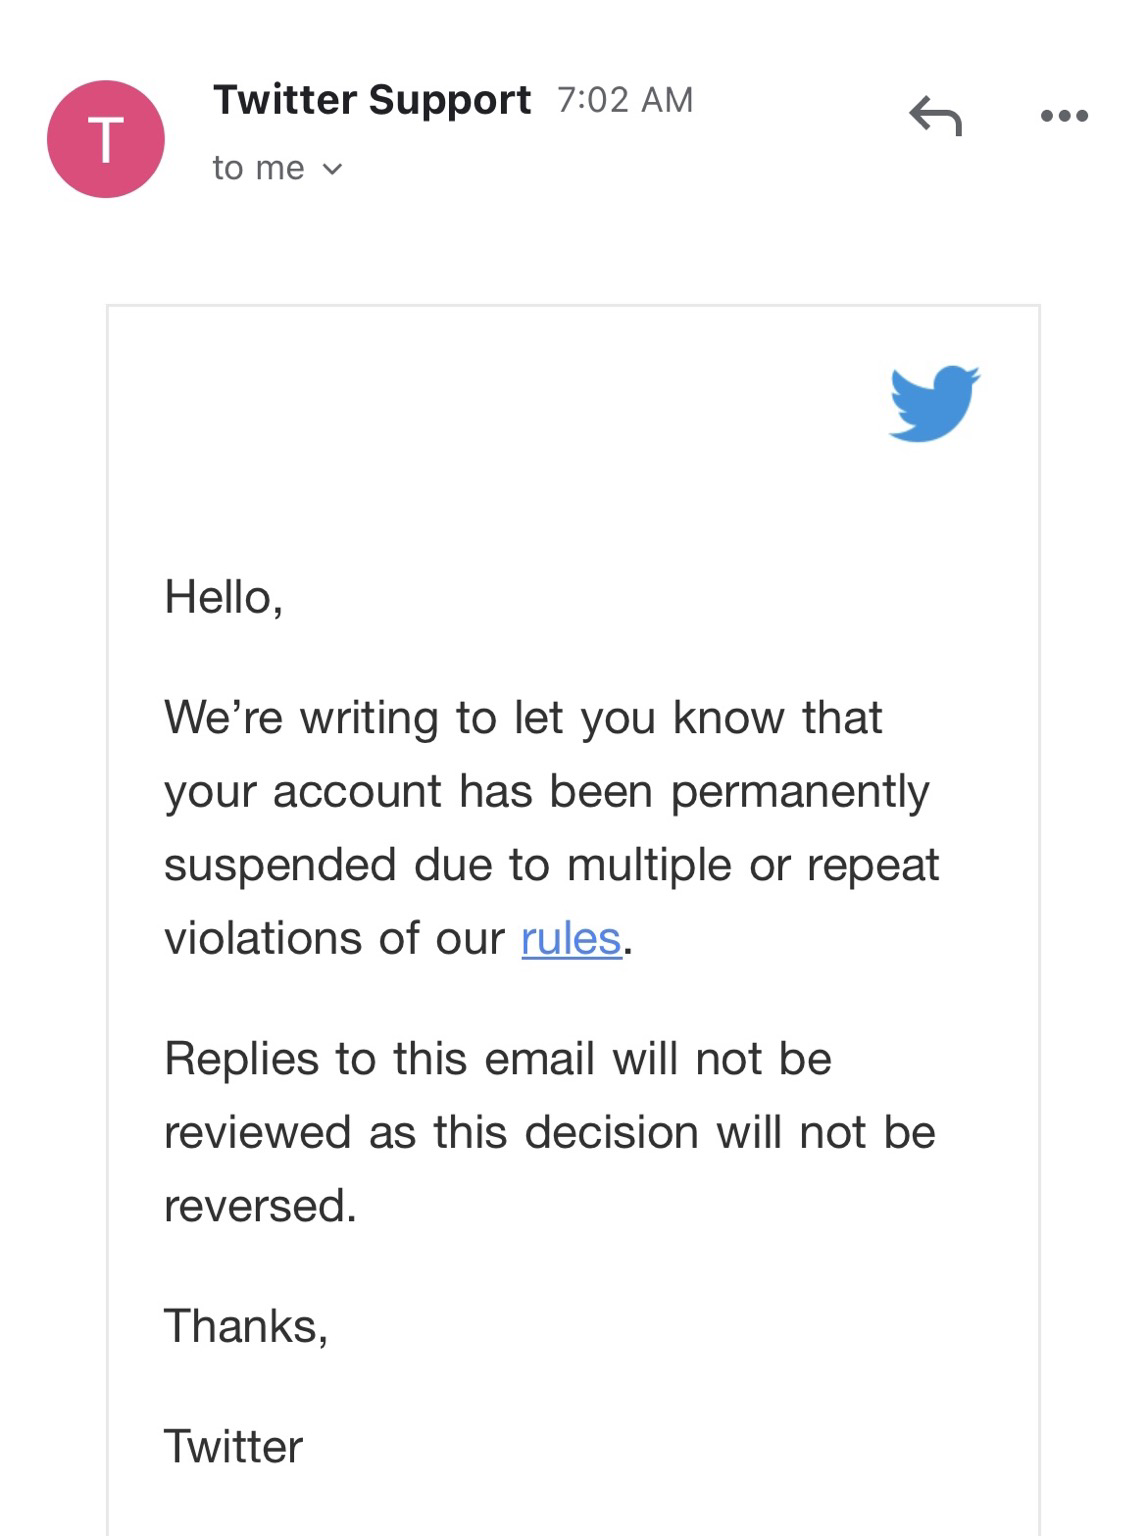Click the word "permanently" in the email
Viewport: 1147px width, 1536px height.
click(x=800, y=792)
